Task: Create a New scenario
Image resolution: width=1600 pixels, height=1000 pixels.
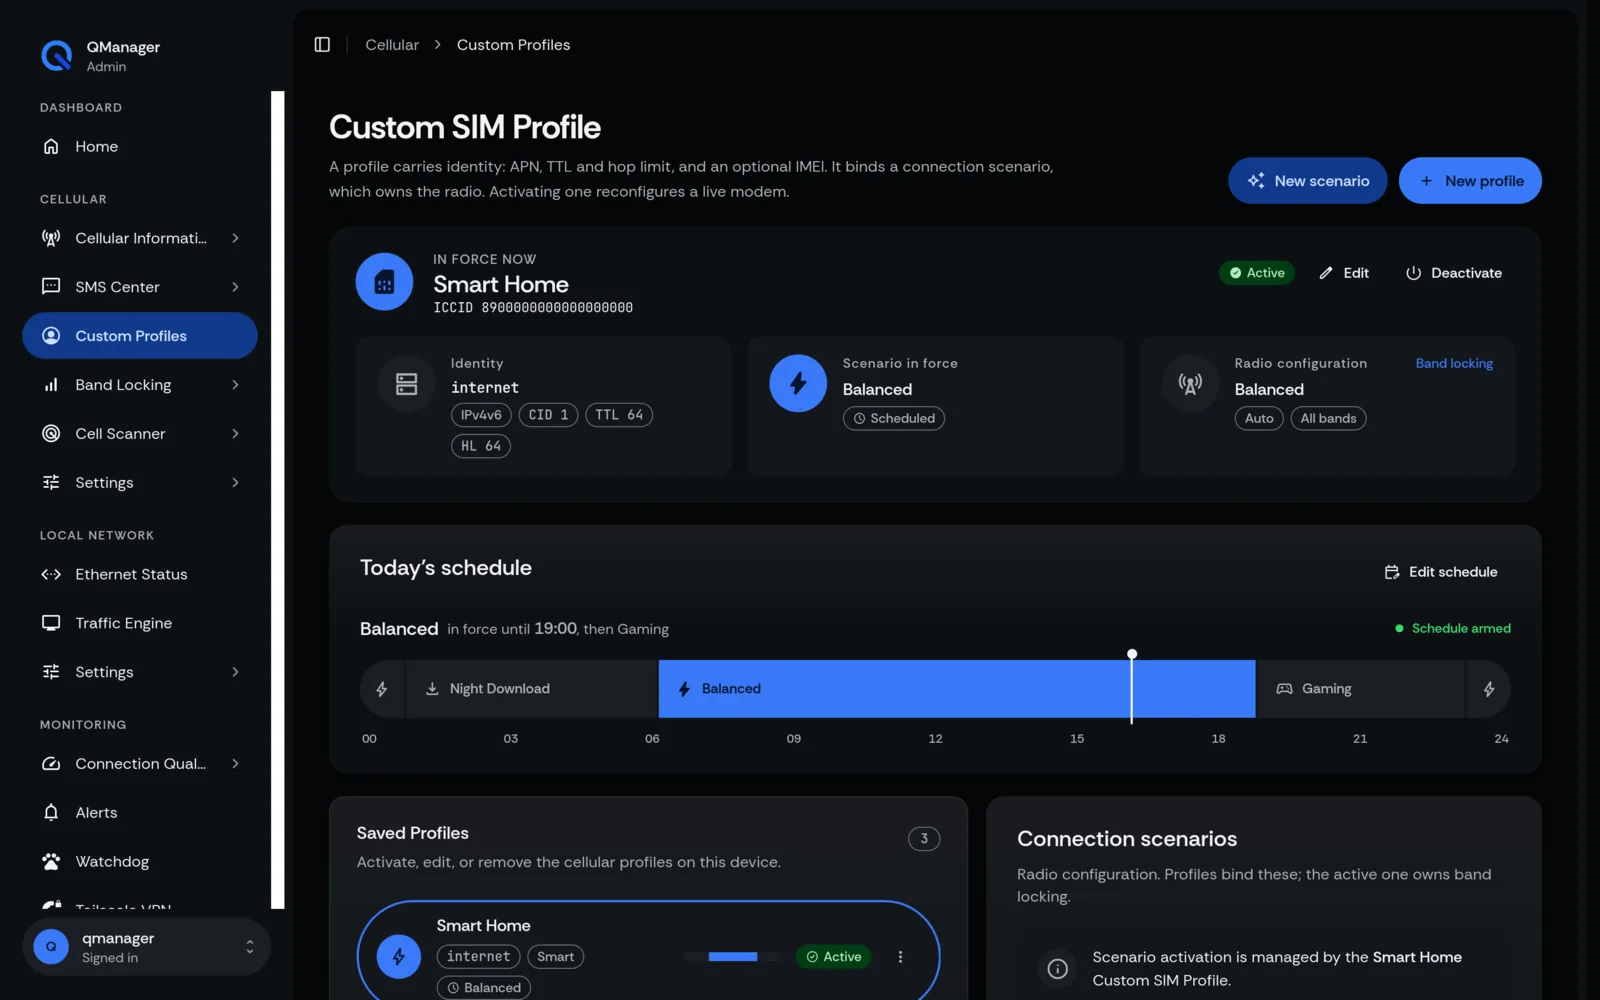Action: point(1307,181)
